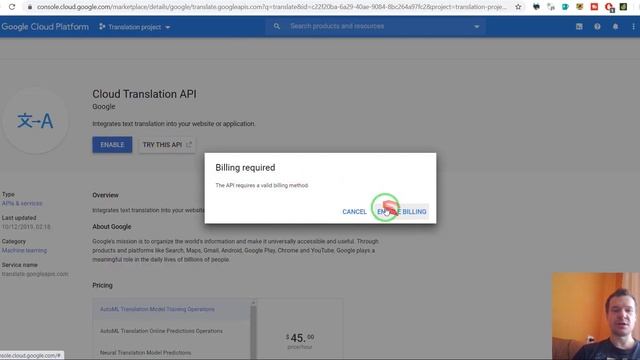Open the three-dot more options menu
This screenshot has width=640, height=360.
pos(633,27)
